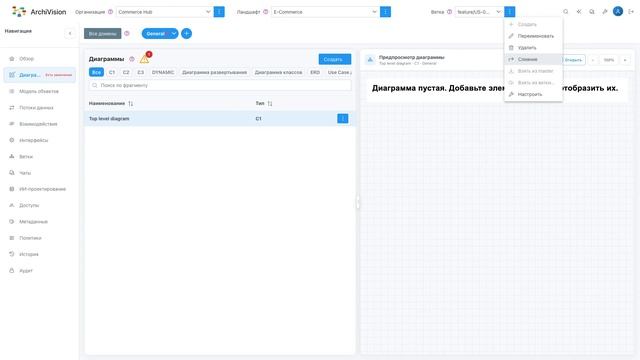640x360 pixels.
Task: Select Переименовать in branch menu
Action: 533,36
